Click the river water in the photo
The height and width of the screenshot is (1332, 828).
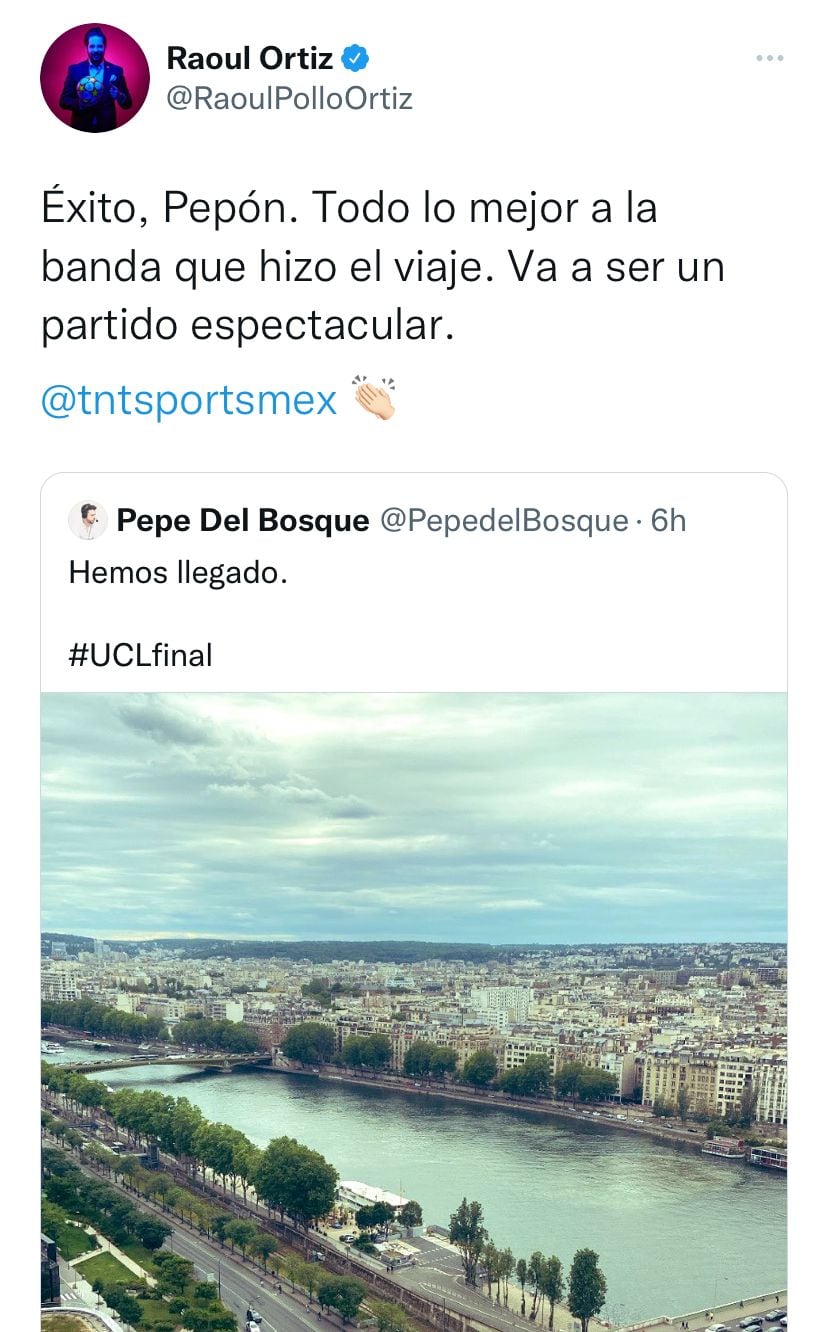(x=560, y=1180)
